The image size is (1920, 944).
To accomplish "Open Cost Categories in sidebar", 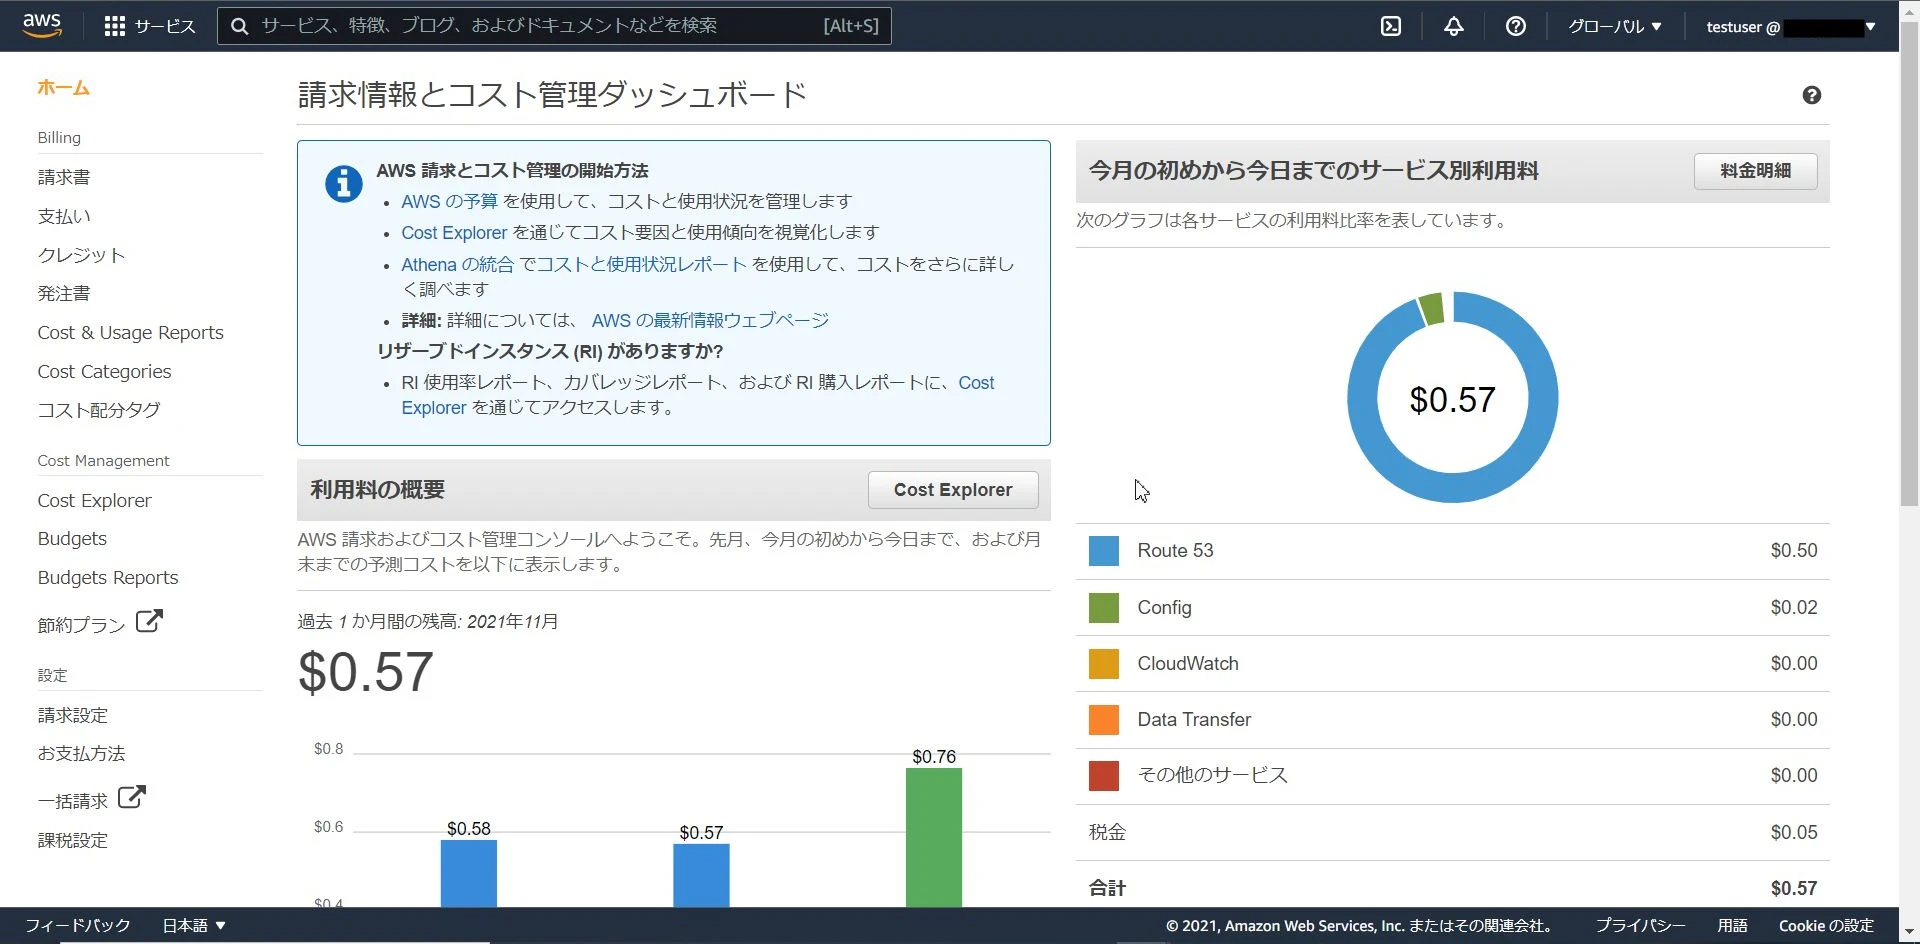I will [x=105, y=371].
